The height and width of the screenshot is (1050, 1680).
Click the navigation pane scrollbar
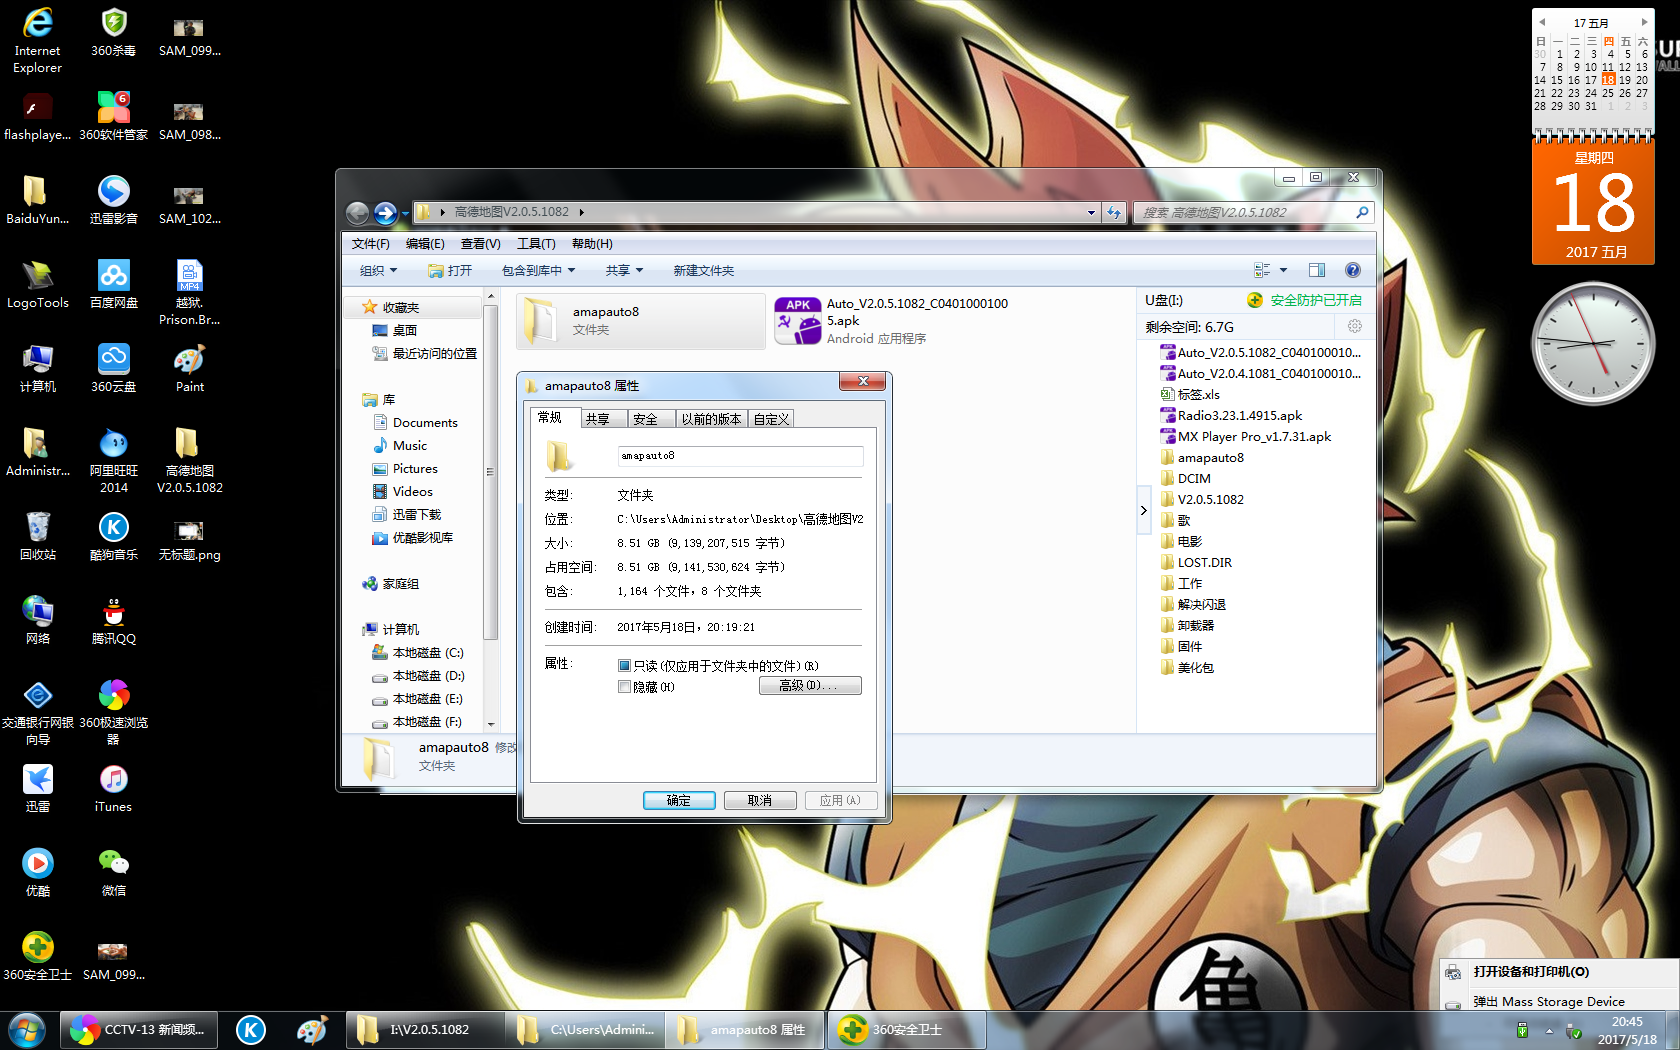click(490, 472)
